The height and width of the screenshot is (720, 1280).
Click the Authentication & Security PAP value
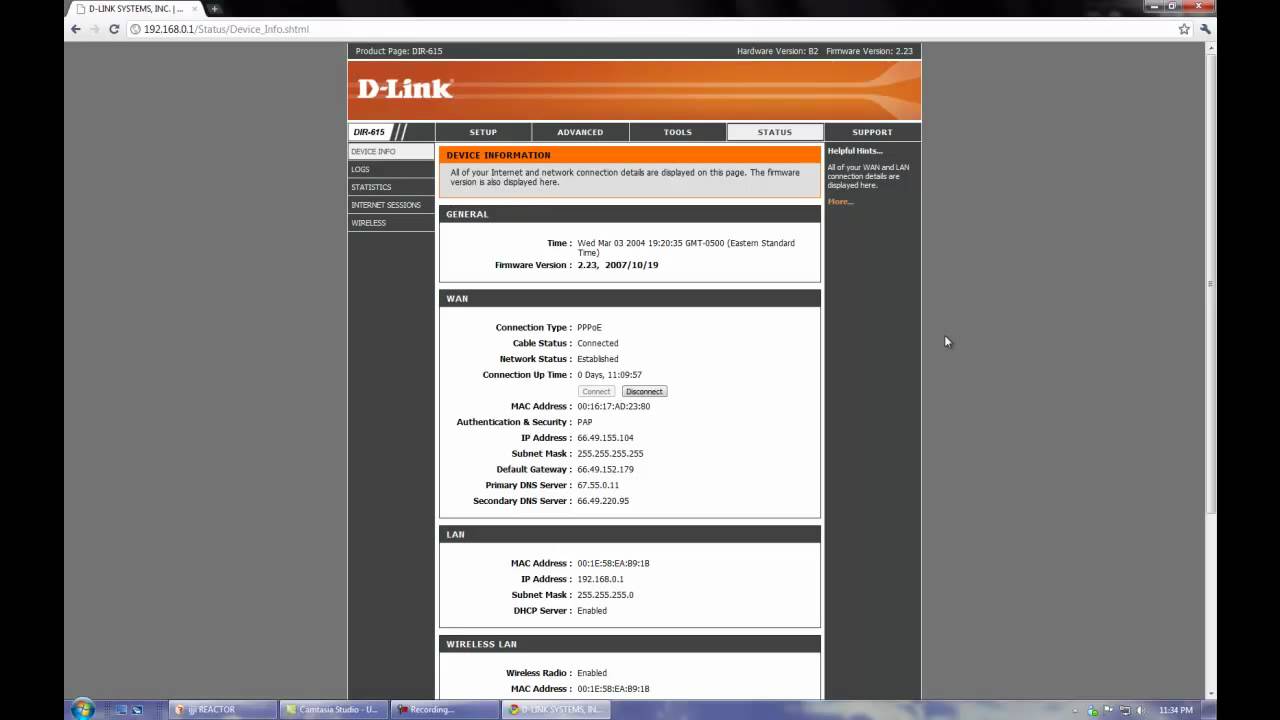coord(584,422)
